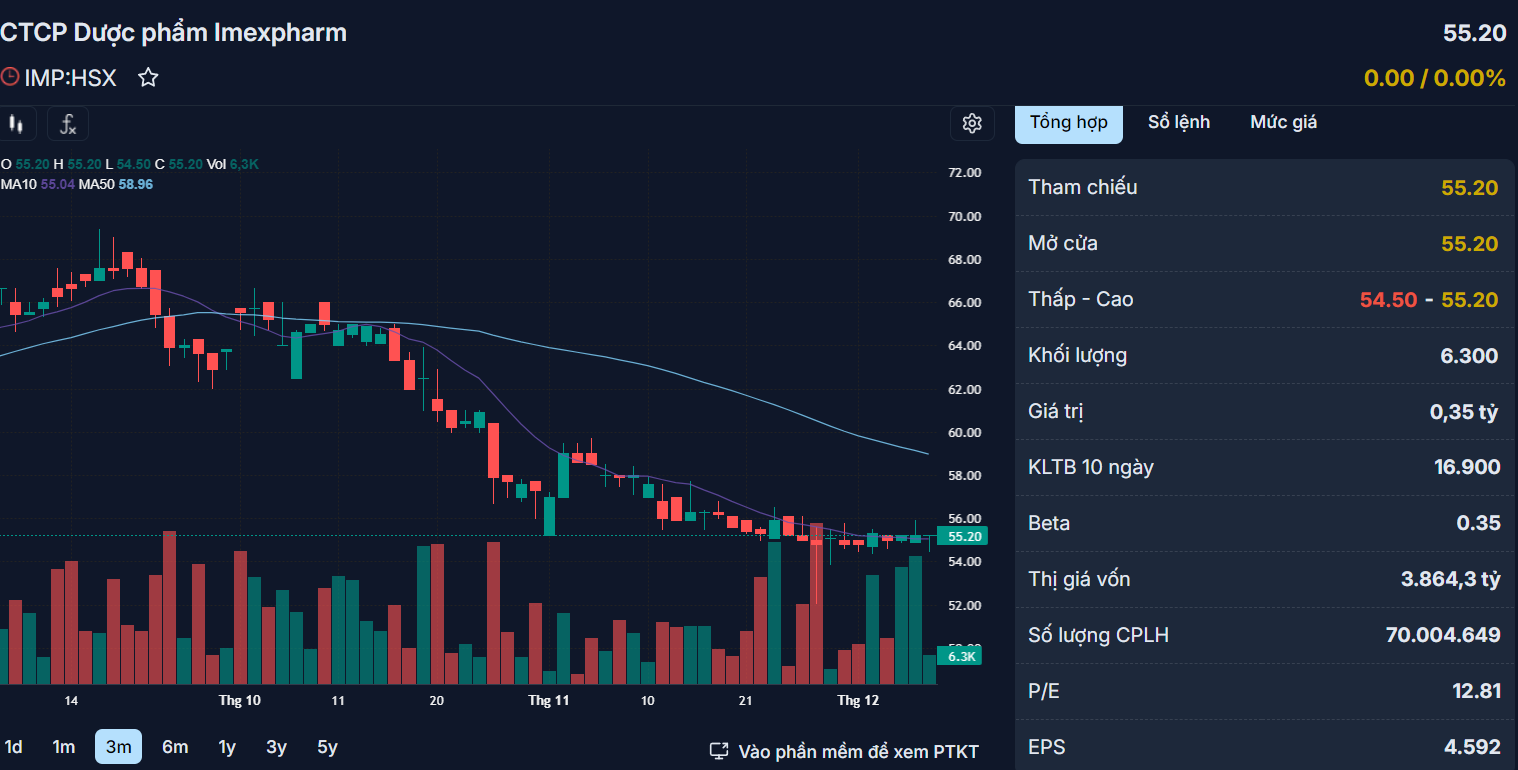Open the candlestick chart type selector
The width and height of the screenshot is (1518, 770).
(x=16, y=124)
